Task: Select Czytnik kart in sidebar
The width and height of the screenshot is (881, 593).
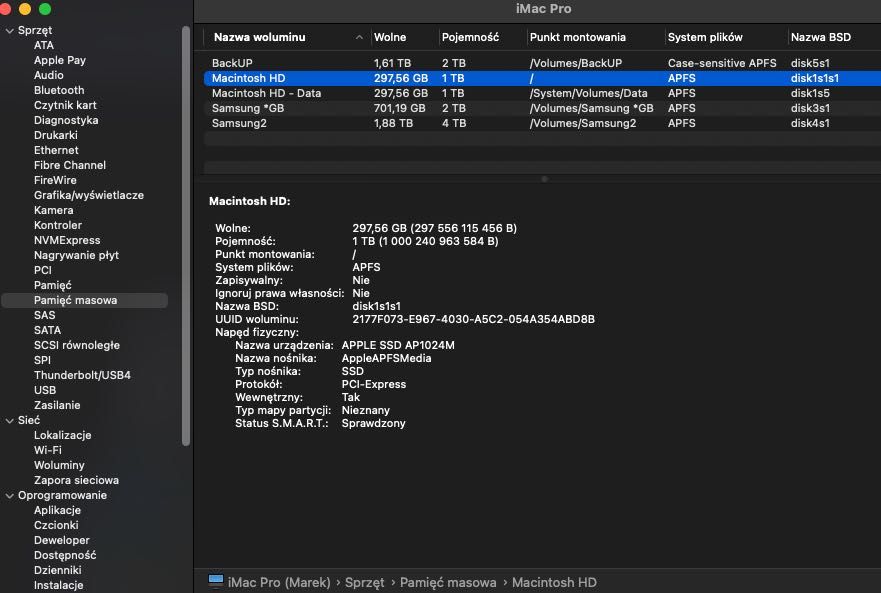Action: [65, 105]
